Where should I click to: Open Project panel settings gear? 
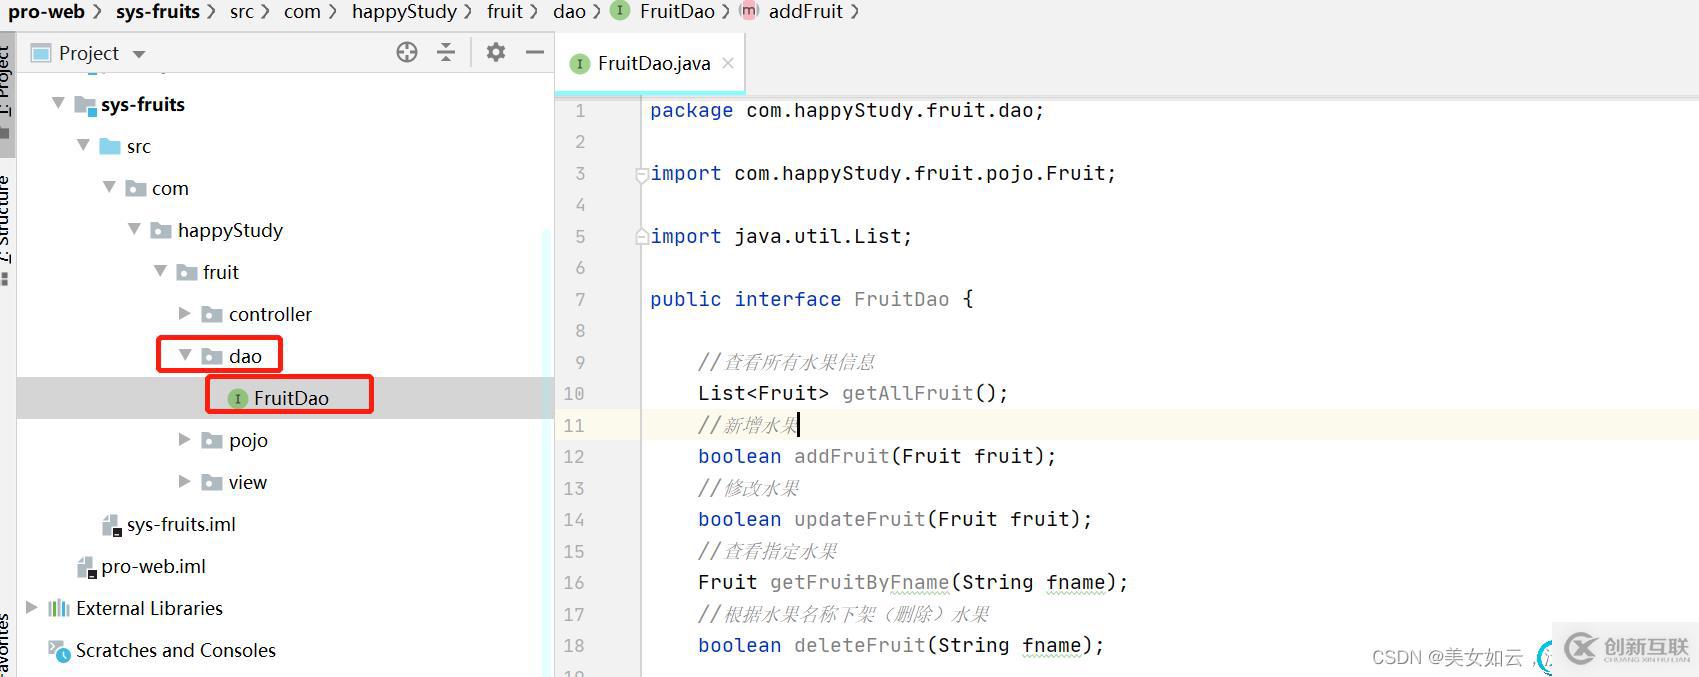(x=495, y=53)
